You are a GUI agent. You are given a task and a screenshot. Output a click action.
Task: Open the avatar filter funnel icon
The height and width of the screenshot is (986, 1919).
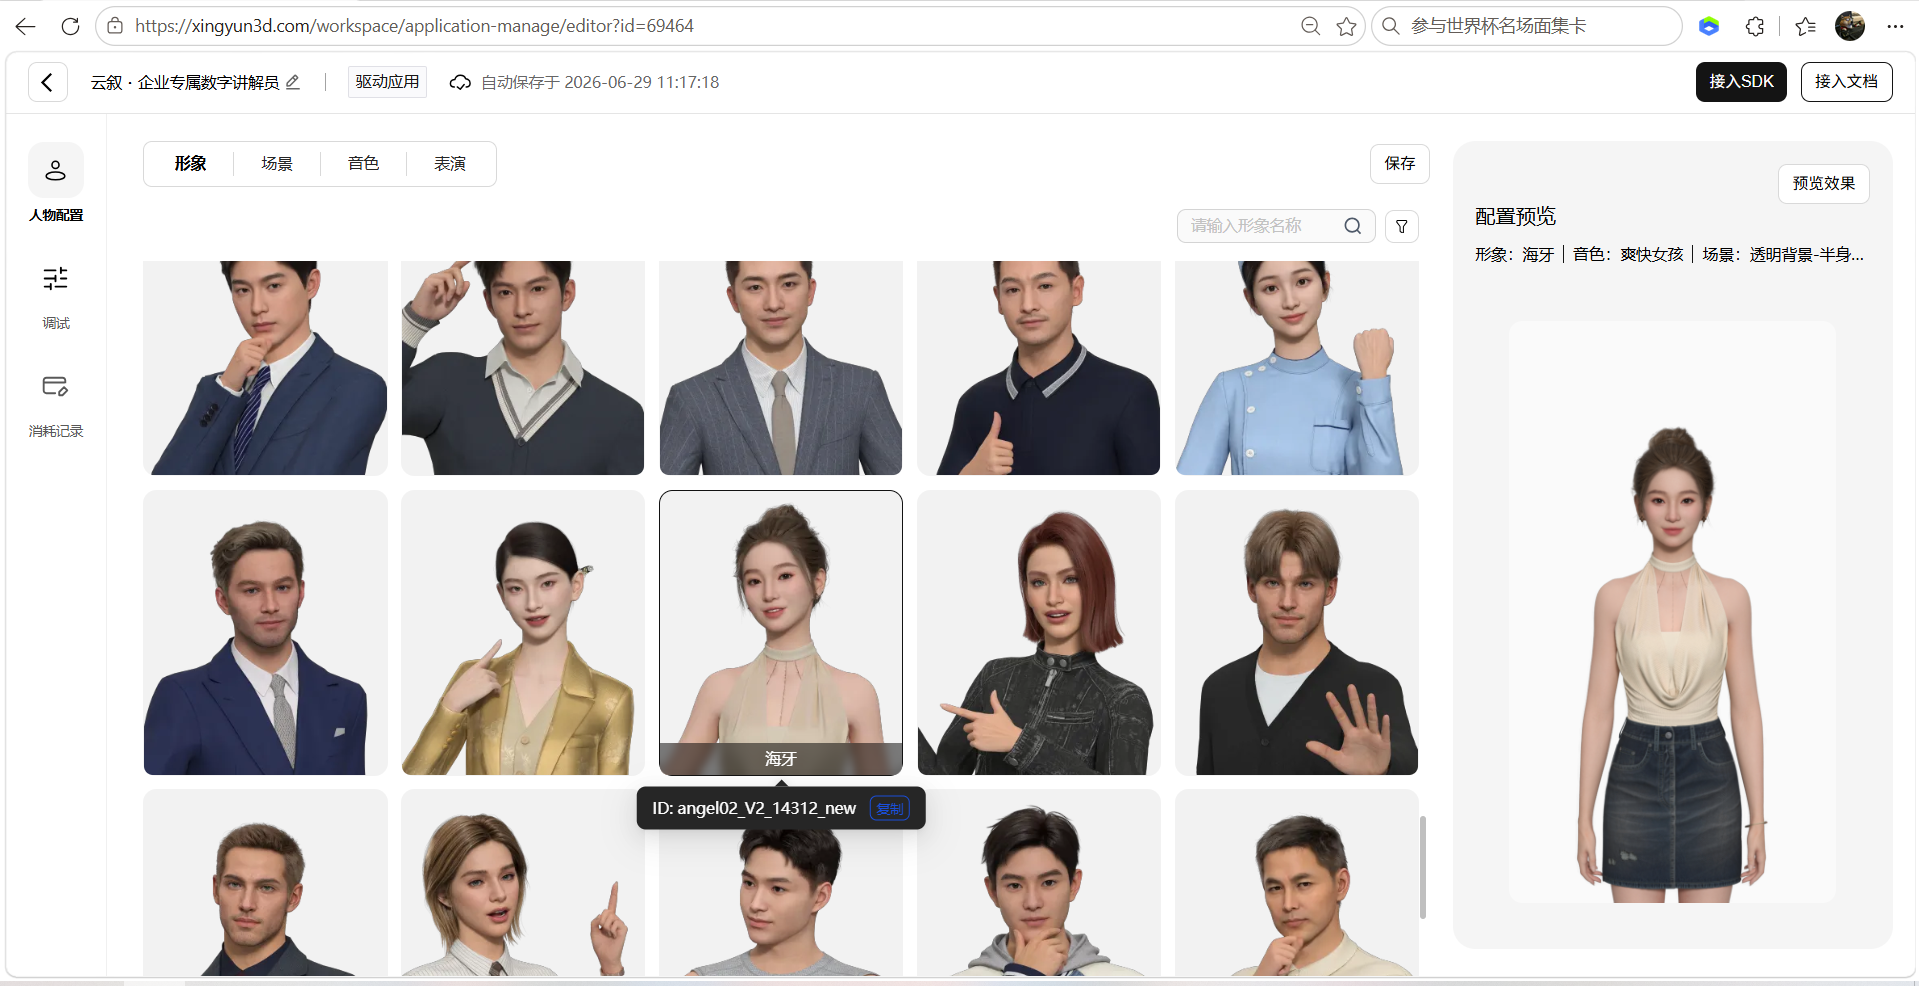1402,226
